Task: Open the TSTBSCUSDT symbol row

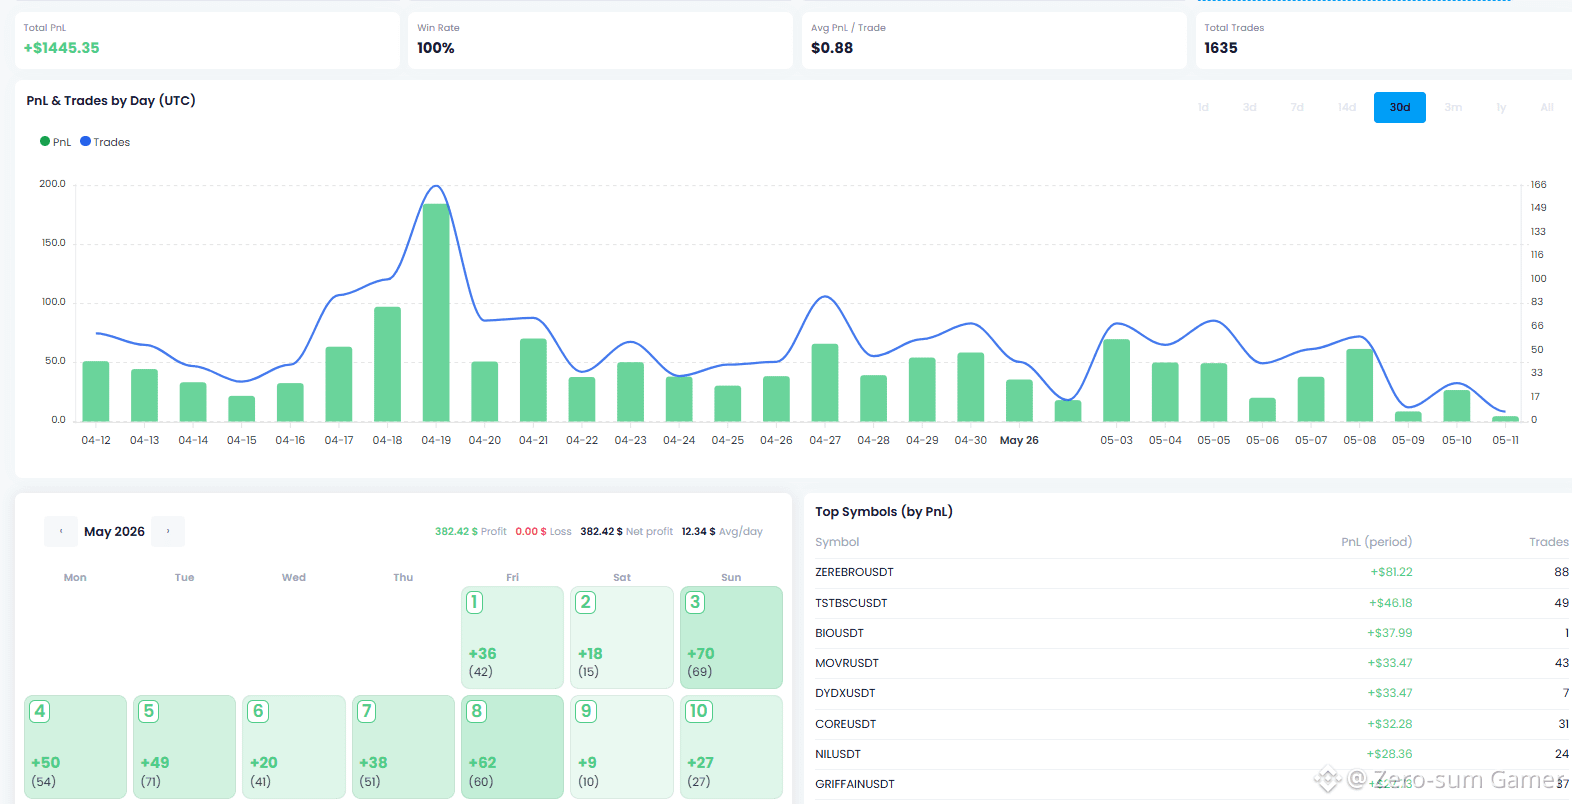Action: click(1192, 603)
